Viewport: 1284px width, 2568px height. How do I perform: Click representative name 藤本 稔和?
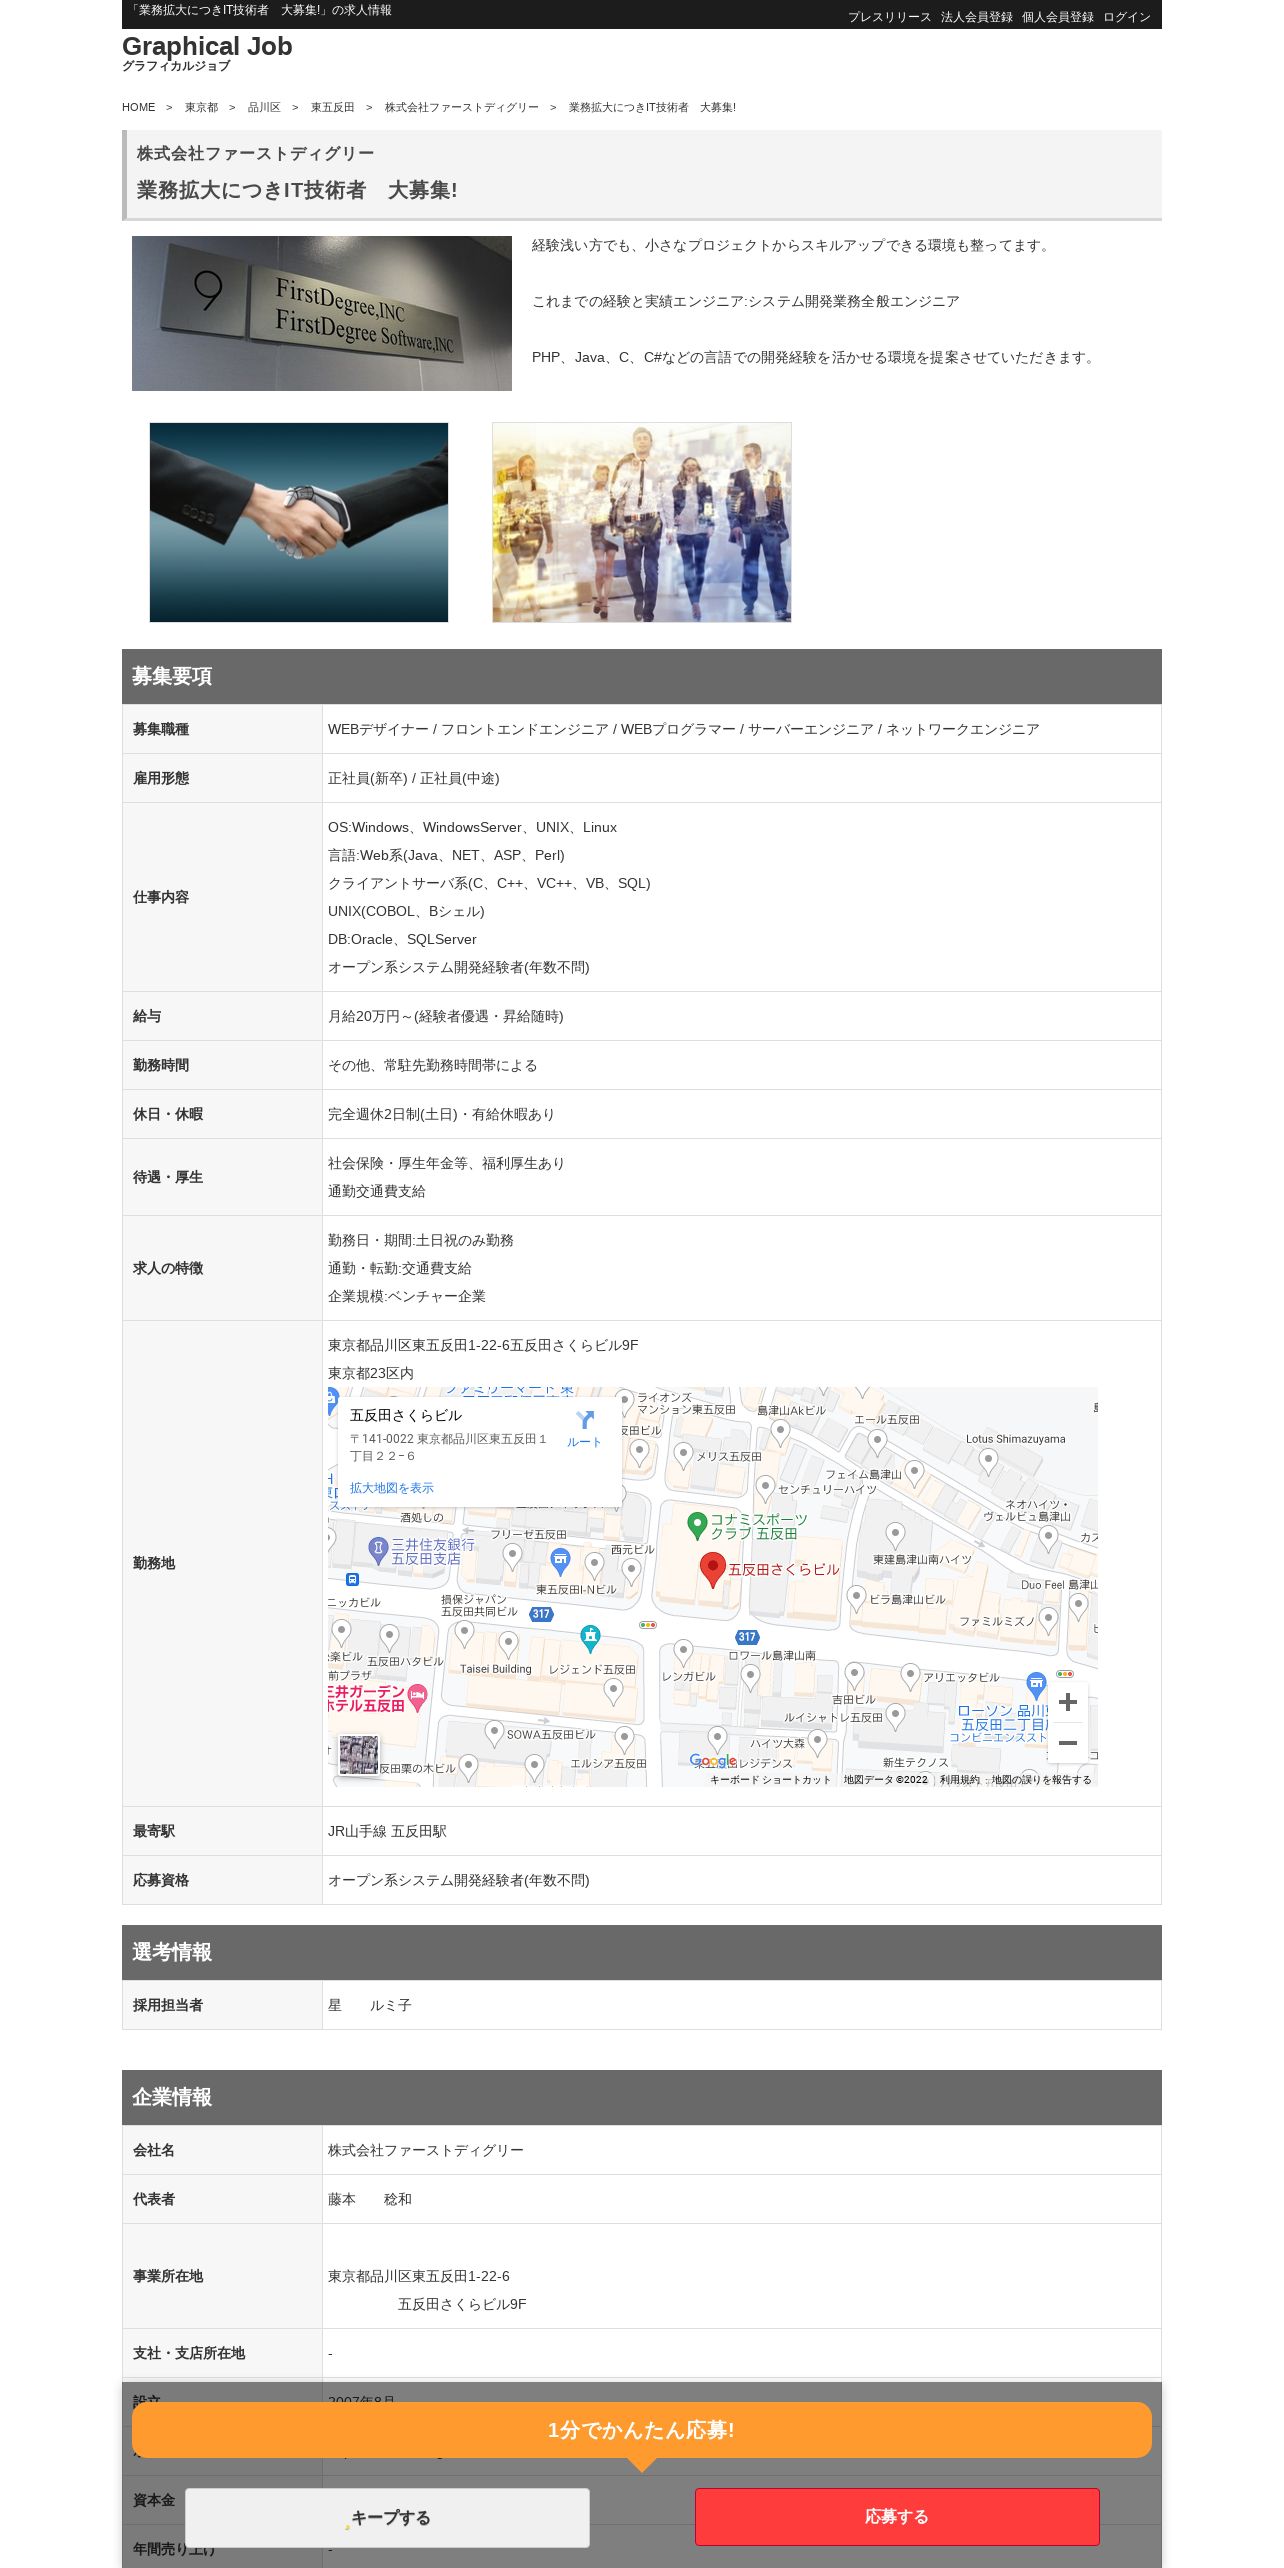369,2199
